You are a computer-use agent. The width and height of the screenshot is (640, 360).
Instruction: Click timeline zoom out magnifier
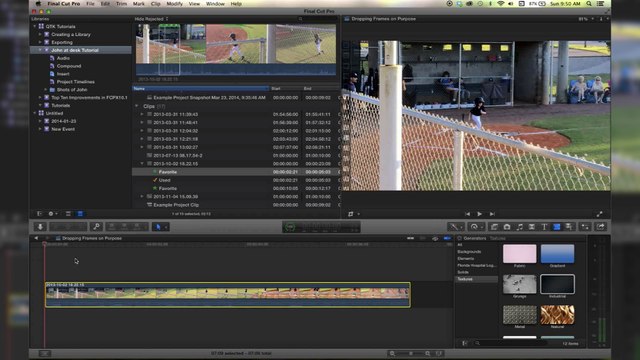tap(392, 353)
